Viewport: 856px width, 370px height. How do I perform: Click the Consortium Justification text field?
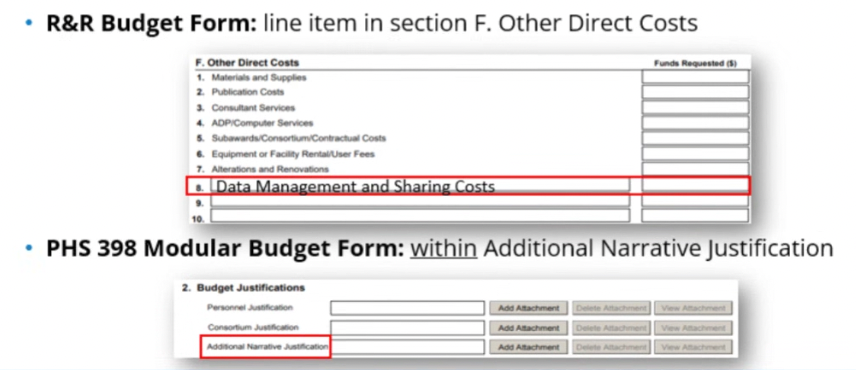point(407,328)
